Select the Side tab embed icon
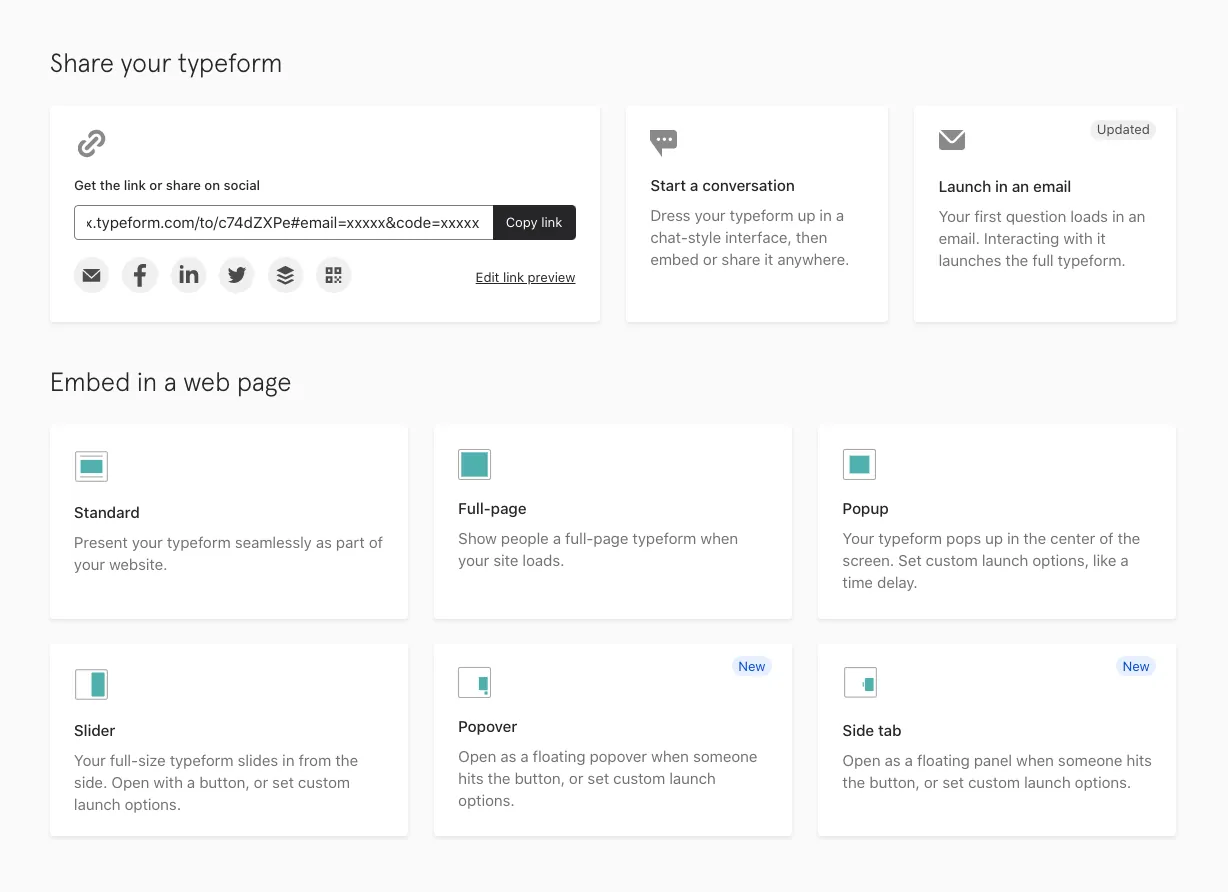Viewport: 1228px width, 892px height. point(860,682)
